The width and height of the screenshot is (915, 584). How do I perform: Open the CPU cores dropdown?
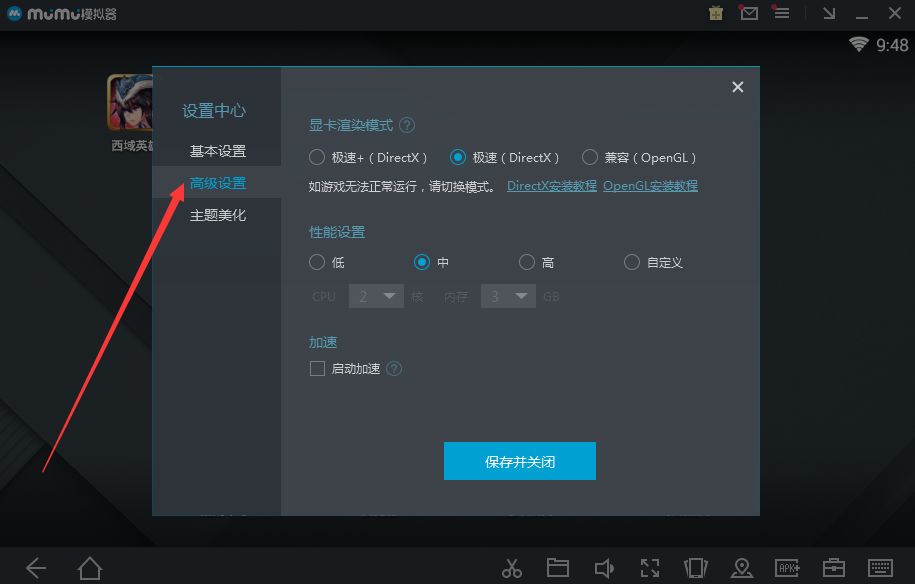coord(376,296)
